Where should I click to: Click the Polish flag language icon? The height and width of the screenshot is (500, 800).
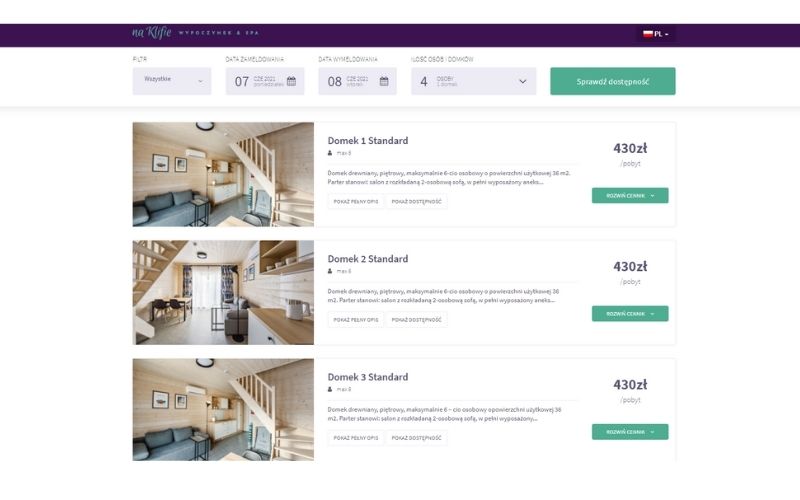pos(648,34)
